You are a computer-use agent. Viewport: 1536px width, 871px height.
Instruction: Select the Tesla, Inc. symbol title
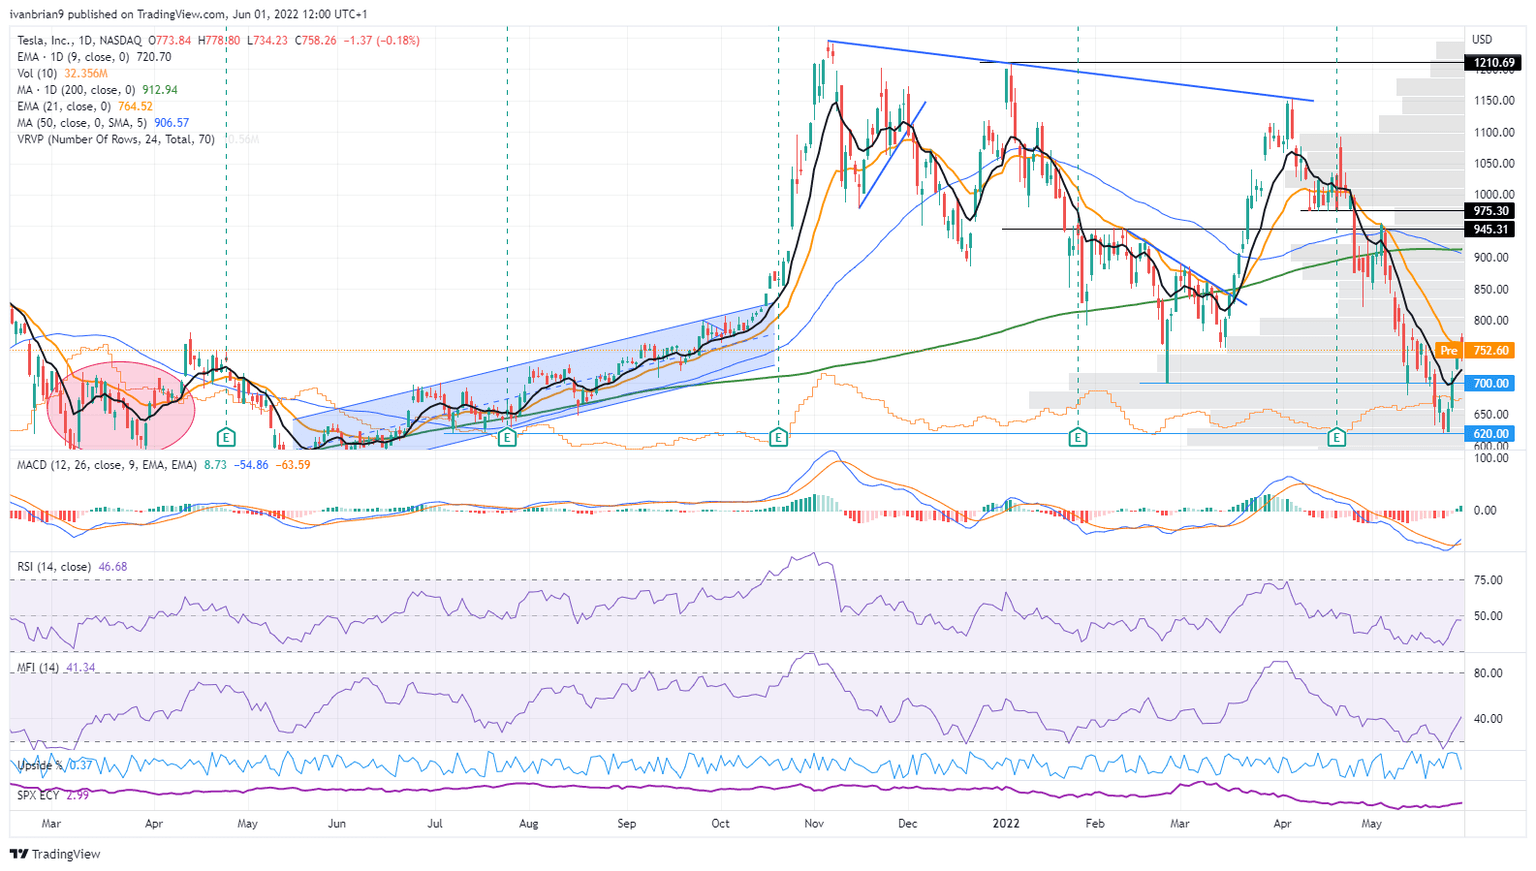pyautogui.click(x=78, y=41)
